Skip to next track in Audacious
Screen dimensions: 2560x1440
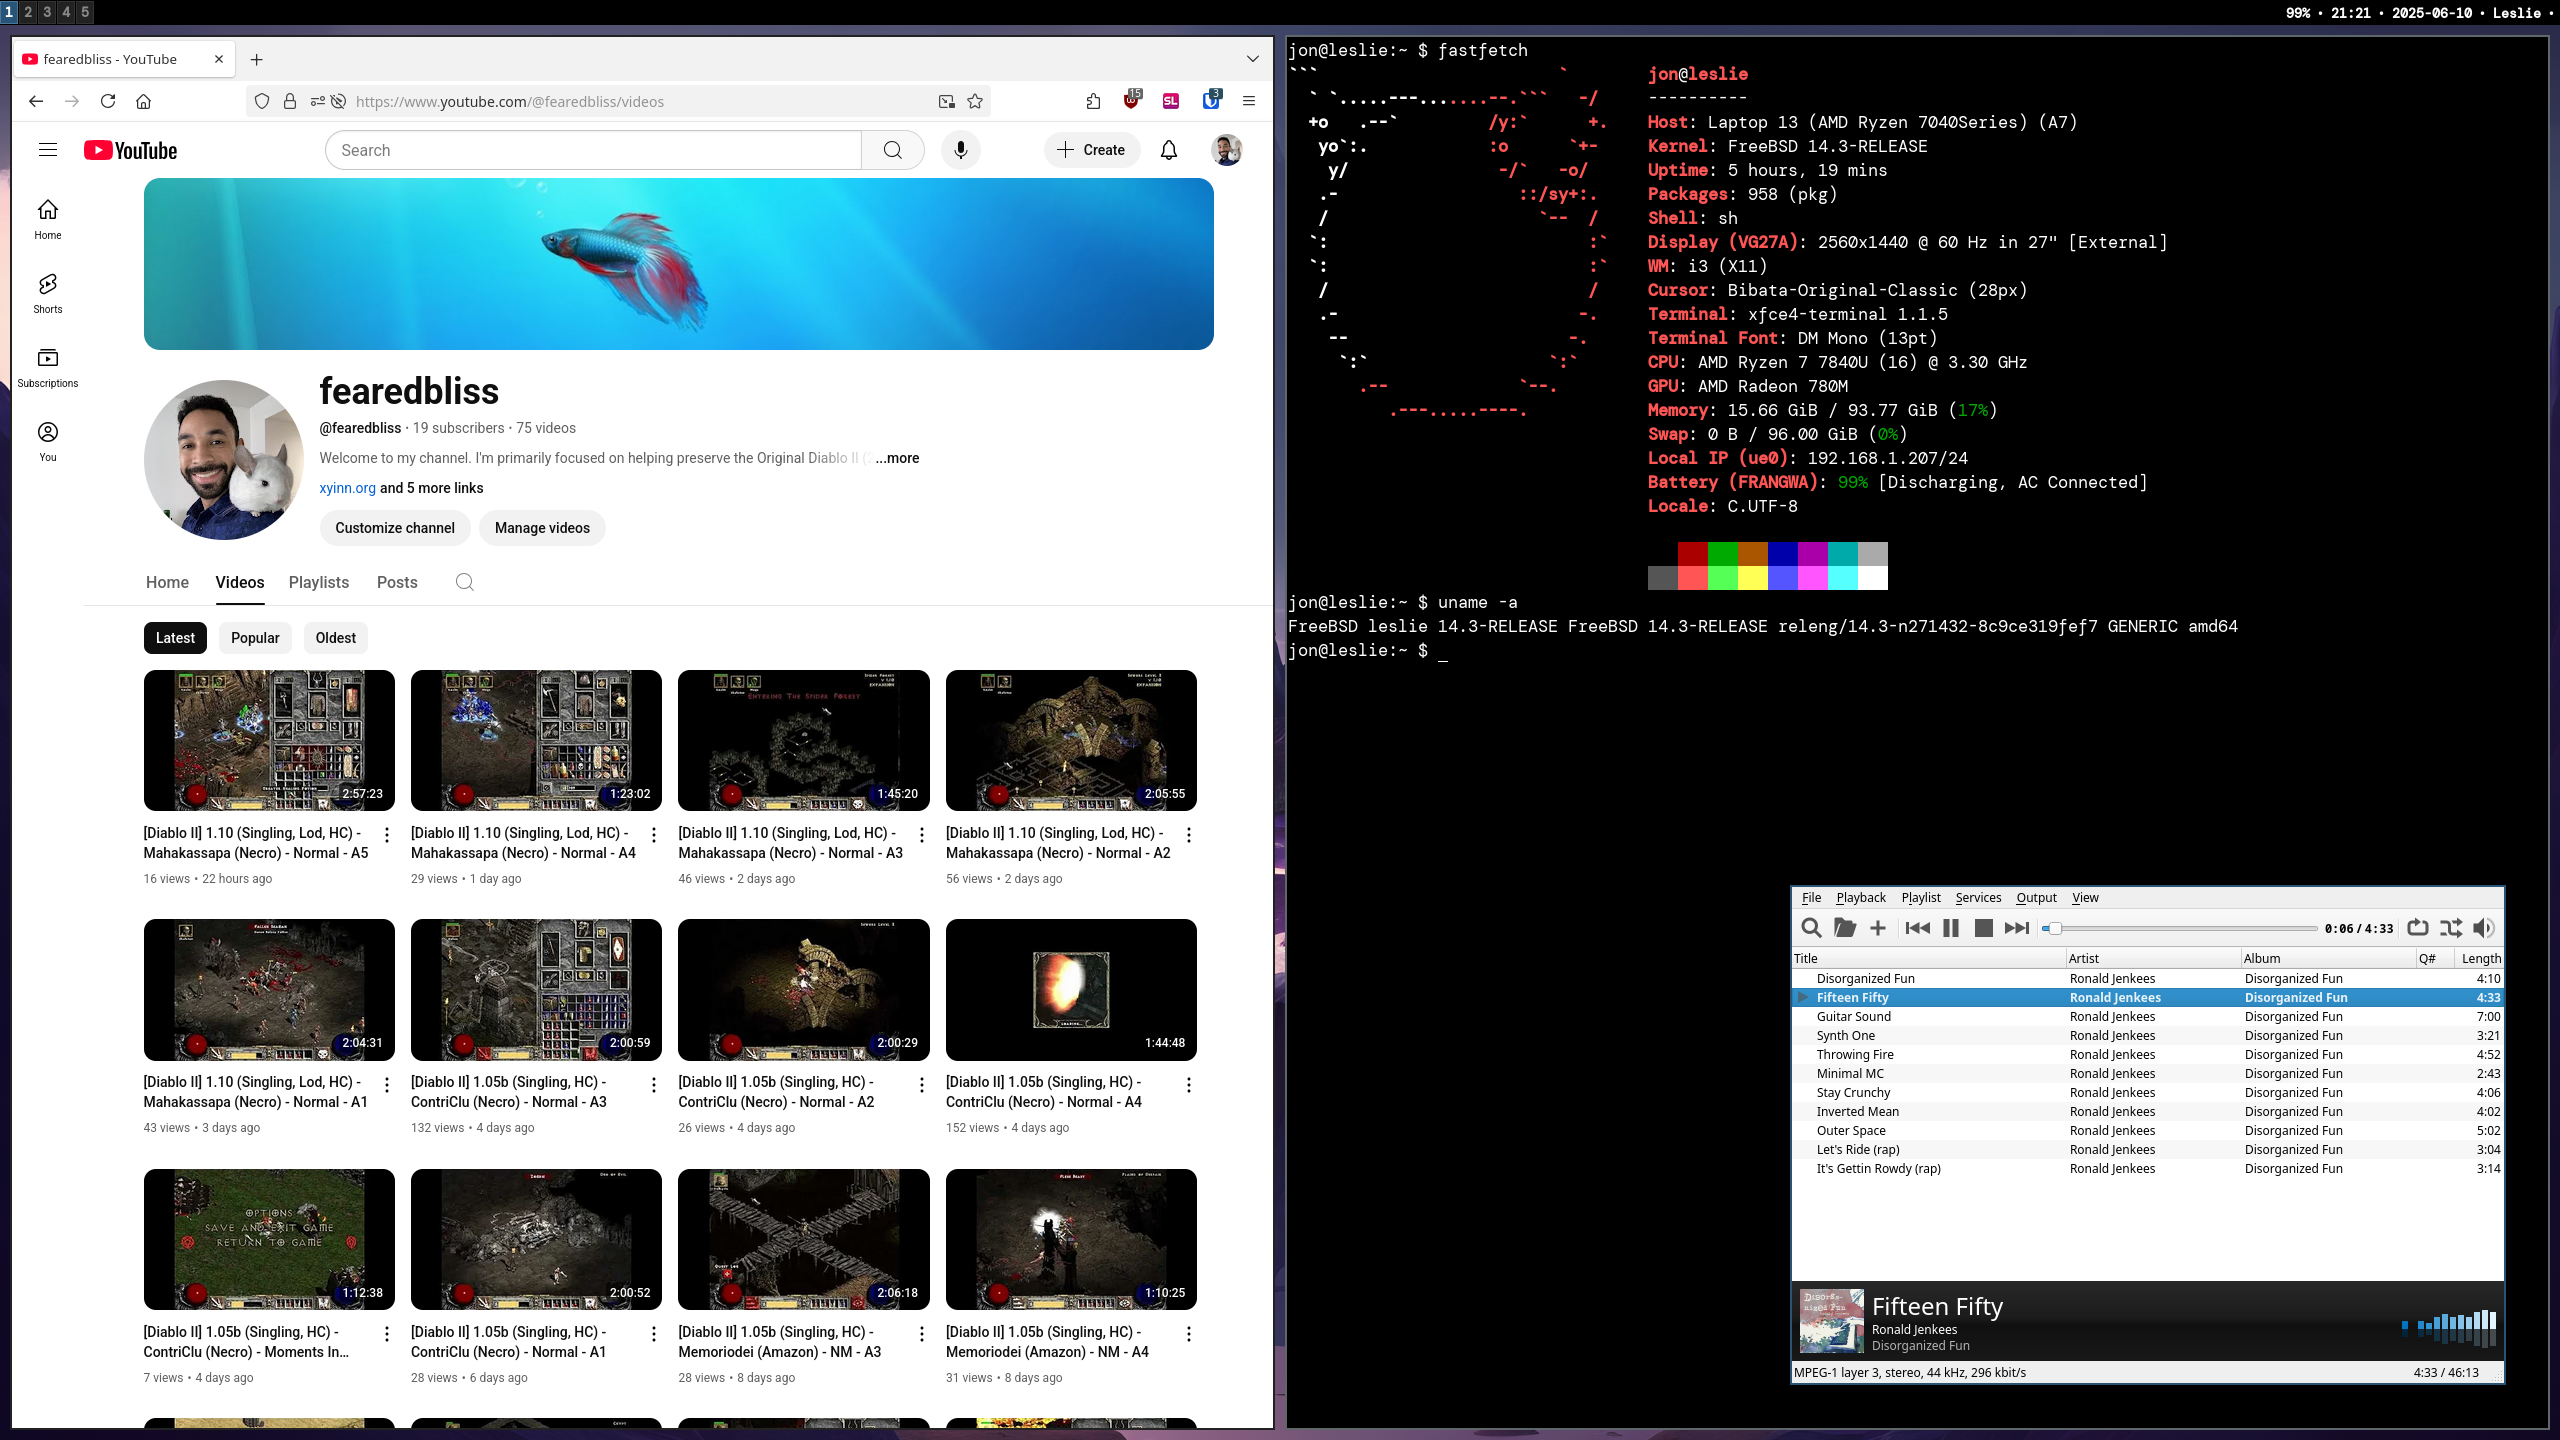(x=2017, y=928)
